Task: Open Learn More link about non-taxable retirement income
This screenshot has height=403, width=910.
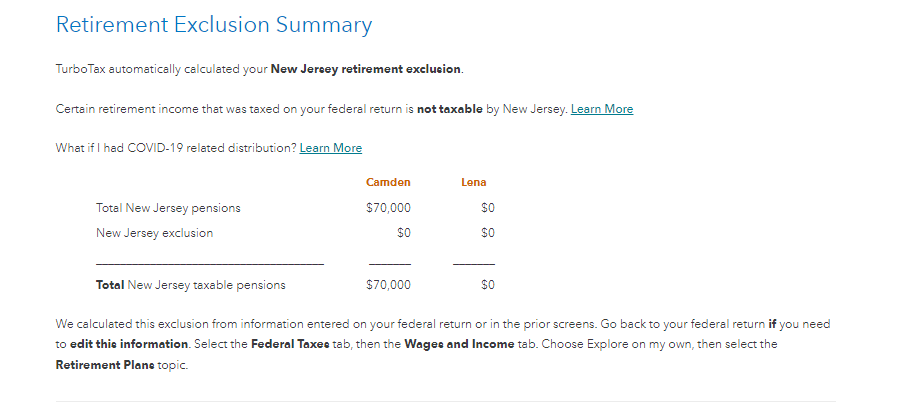Action: pyautogui.click(x=602, y=109)
